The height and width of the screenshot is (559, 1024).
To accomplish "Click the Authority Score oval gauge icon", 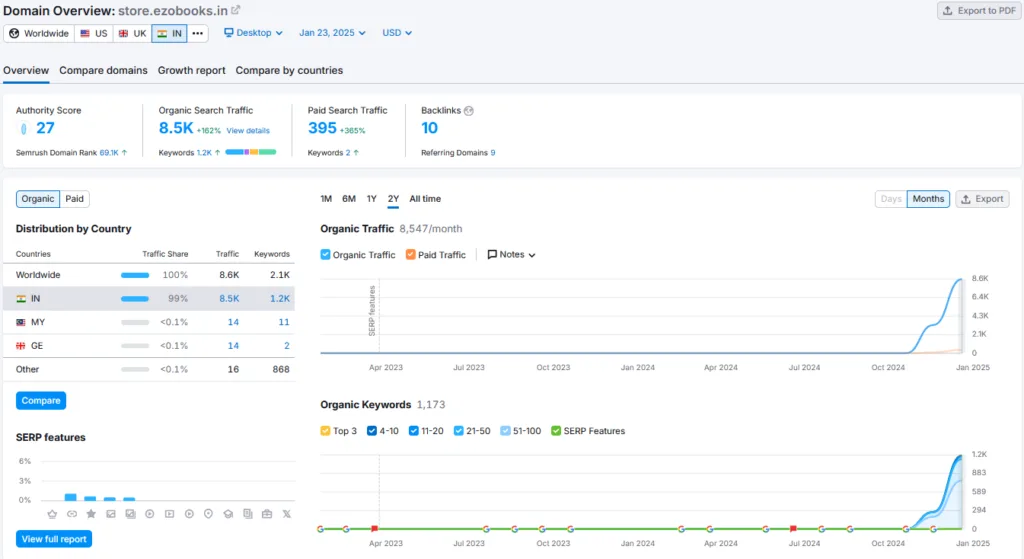I will click(24, 129).
